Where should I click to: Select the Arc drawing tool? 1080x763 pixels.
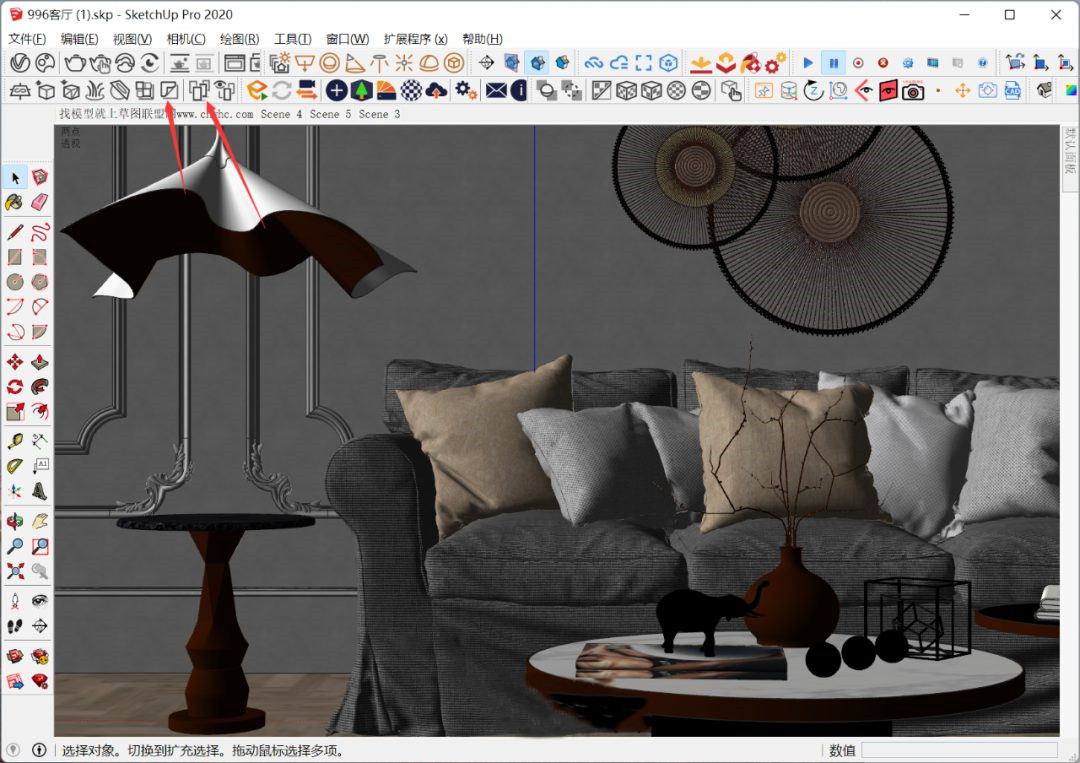tap(14, 306)
